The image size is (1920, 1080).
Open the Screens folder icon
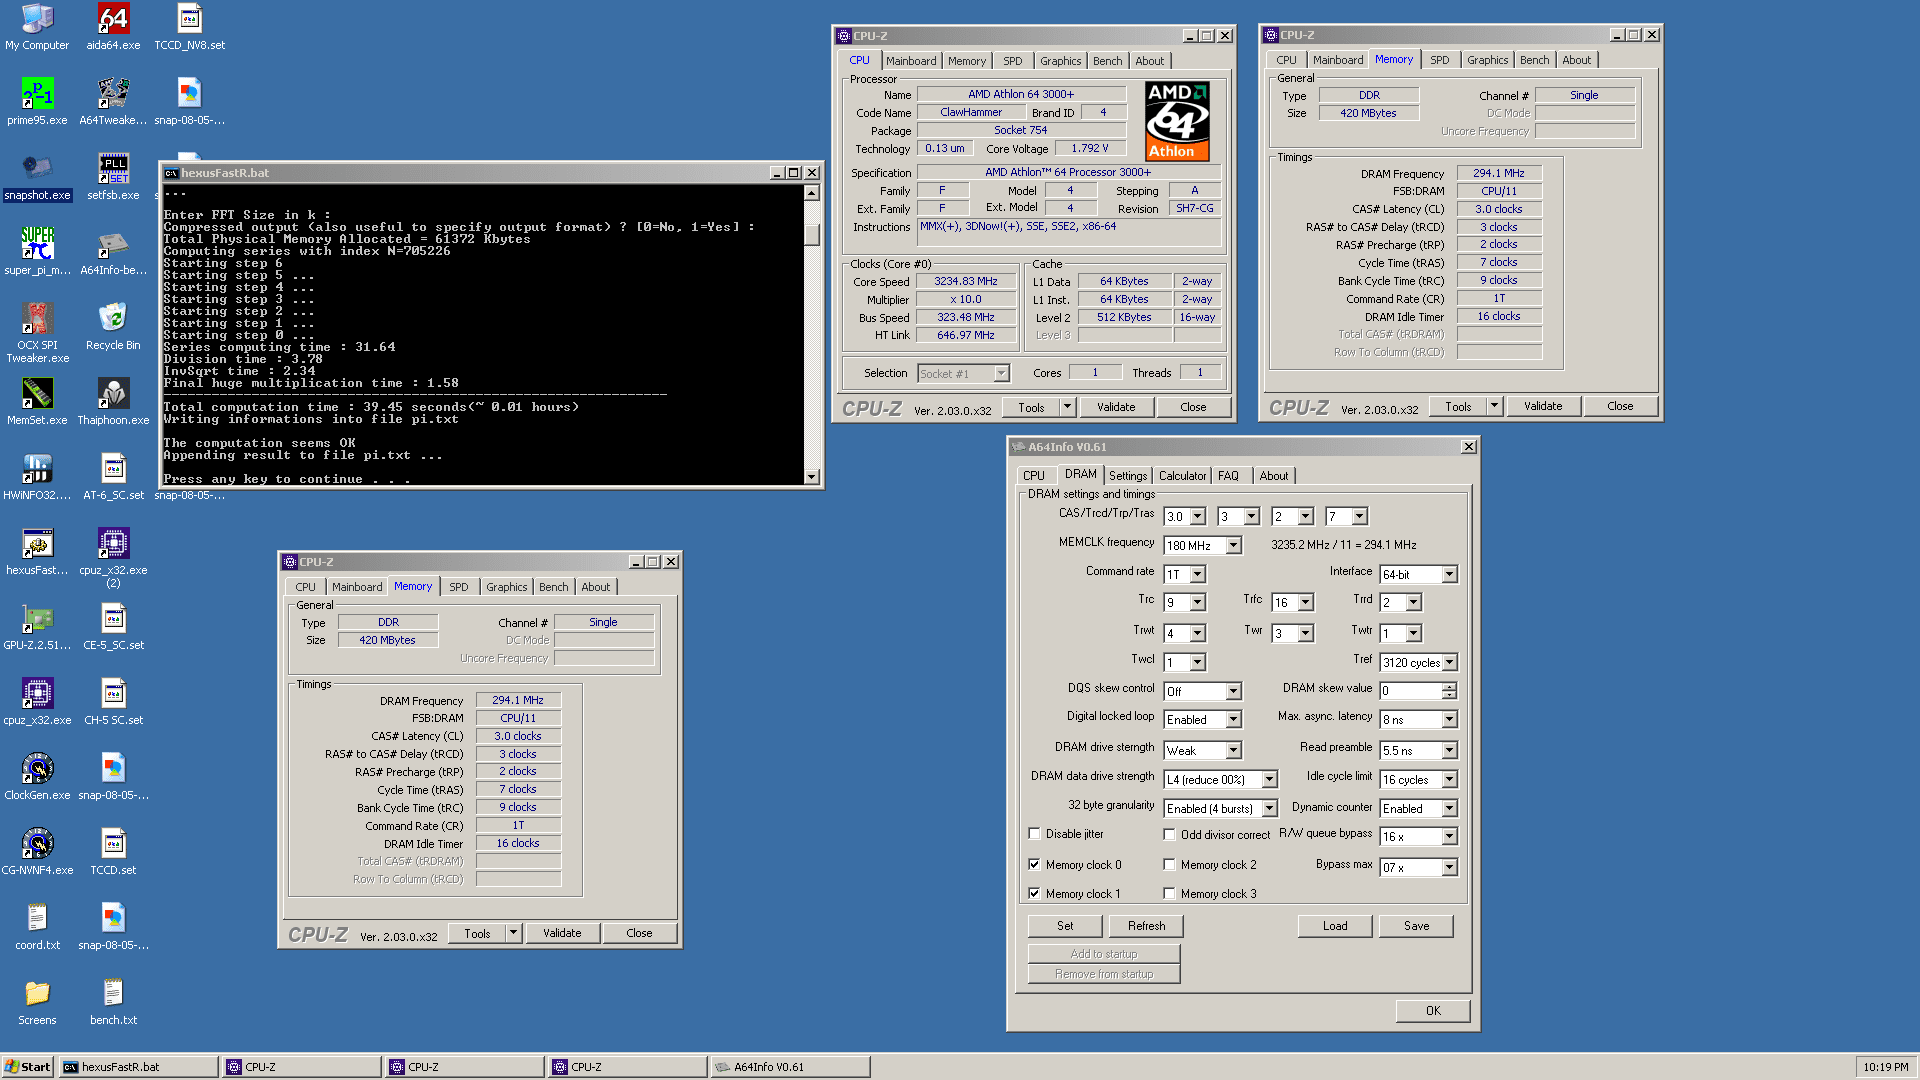point(37,1002)
